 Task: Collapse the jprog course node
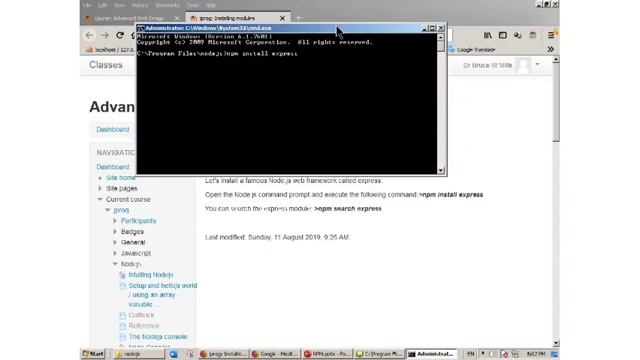pyautogui.click(x=108, y=210)
